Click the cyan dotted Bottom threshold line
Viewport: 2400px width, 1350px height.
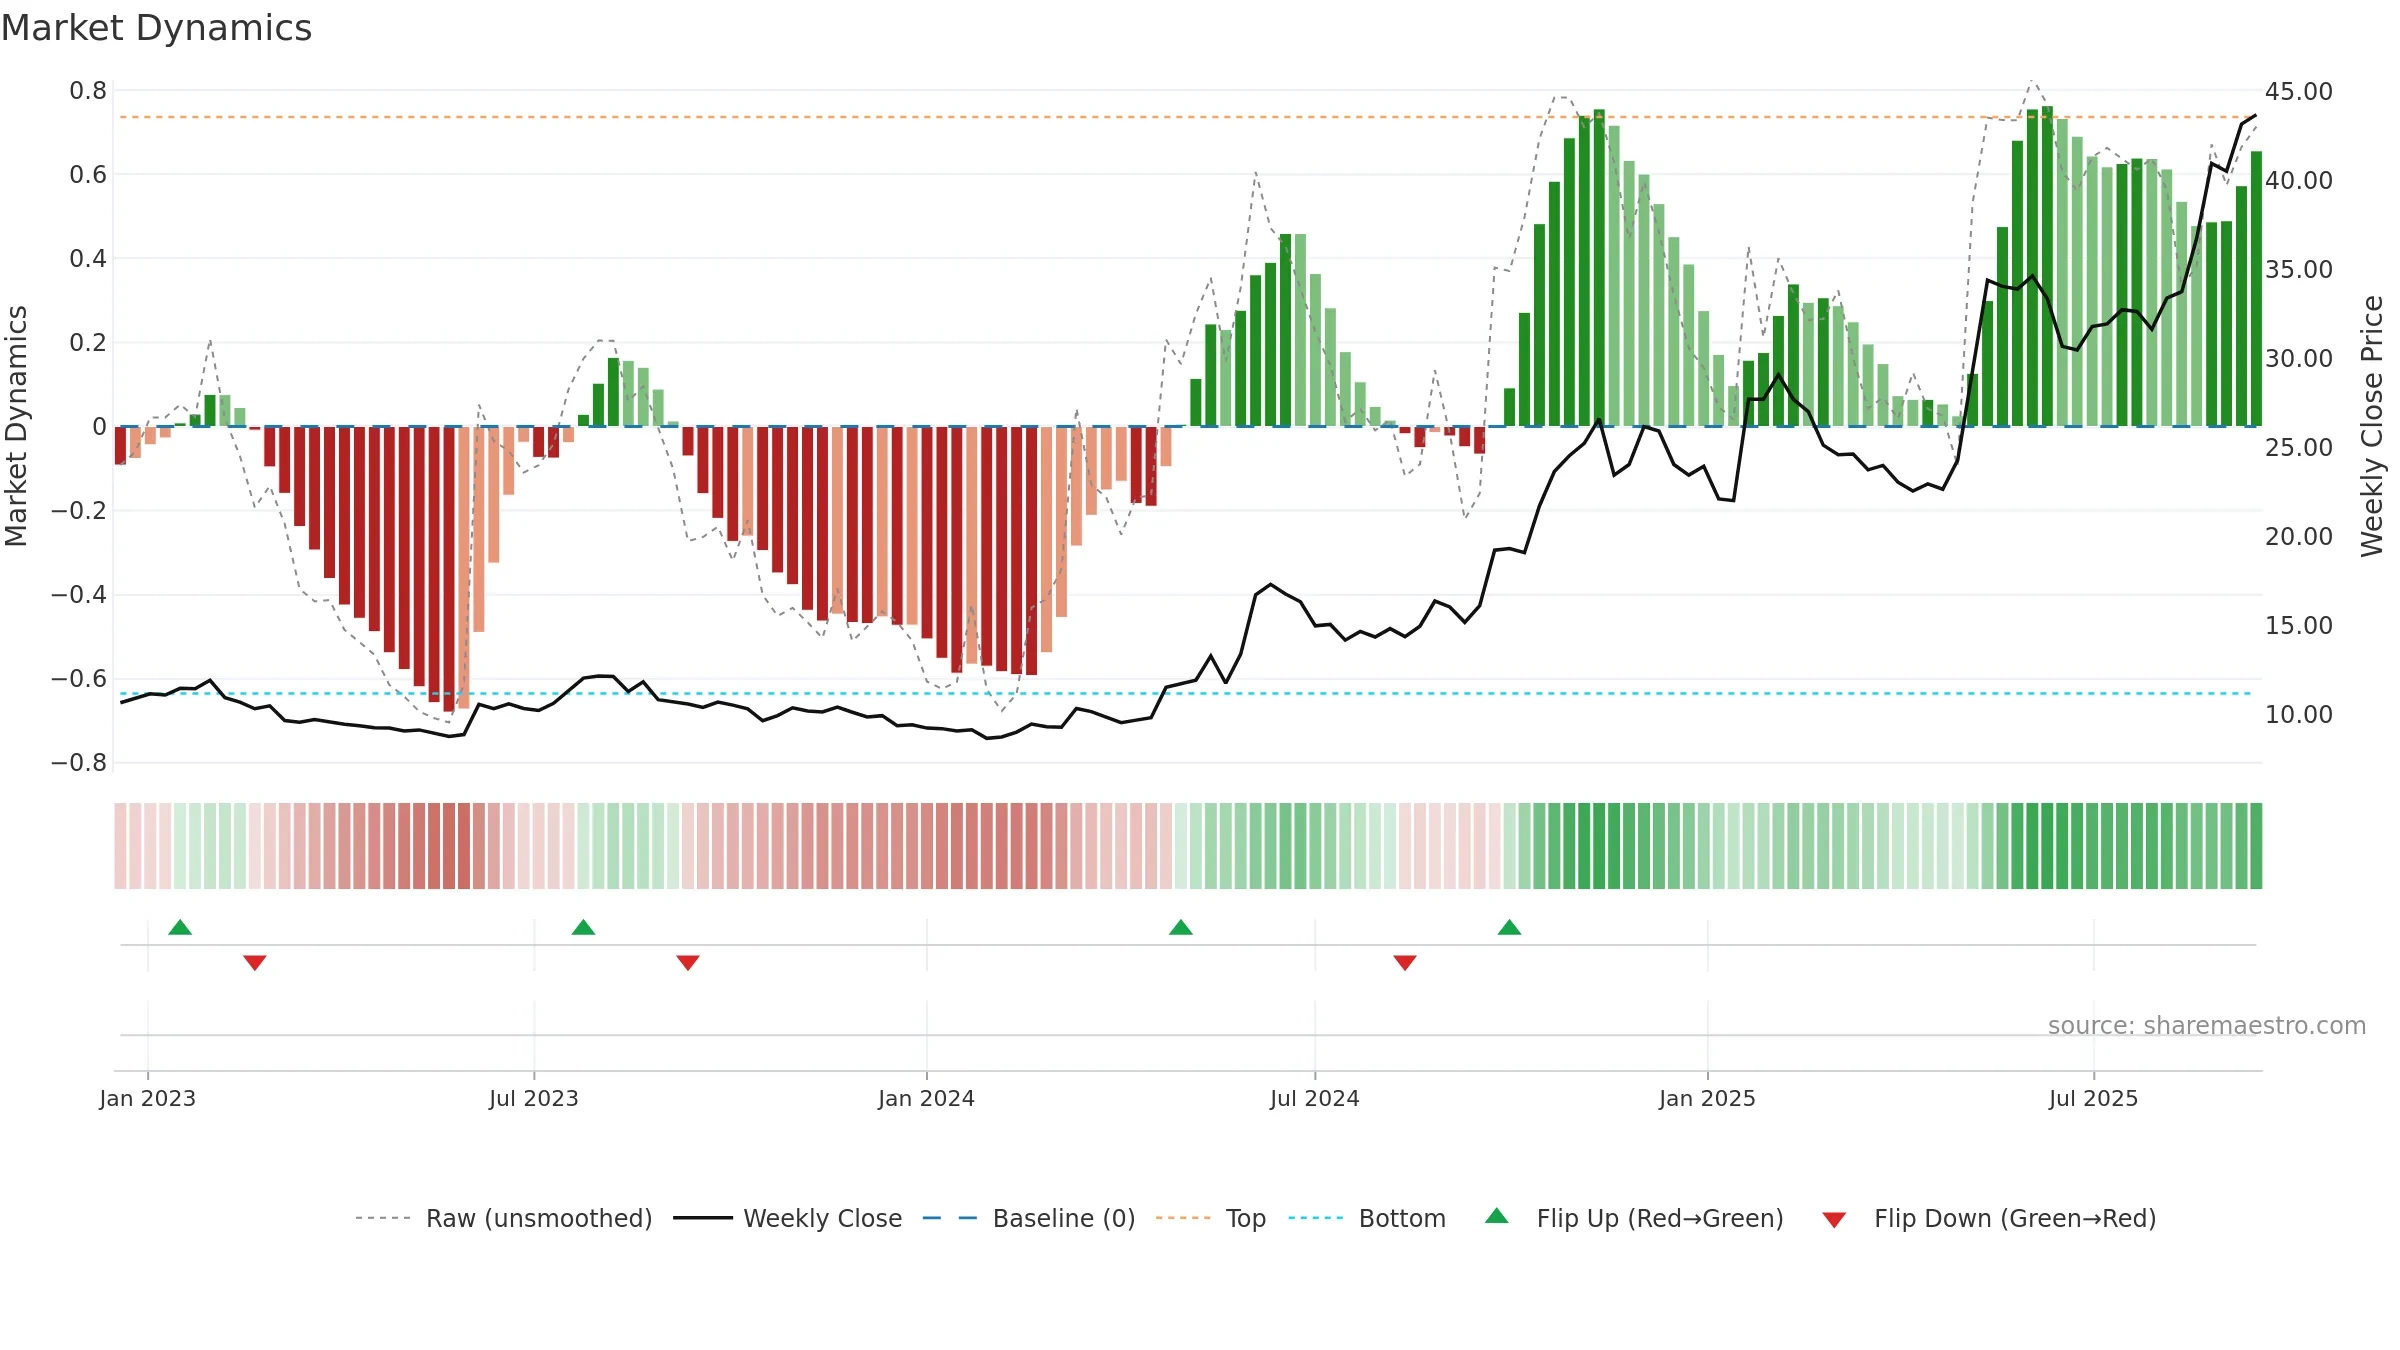tap(1185, 693)
